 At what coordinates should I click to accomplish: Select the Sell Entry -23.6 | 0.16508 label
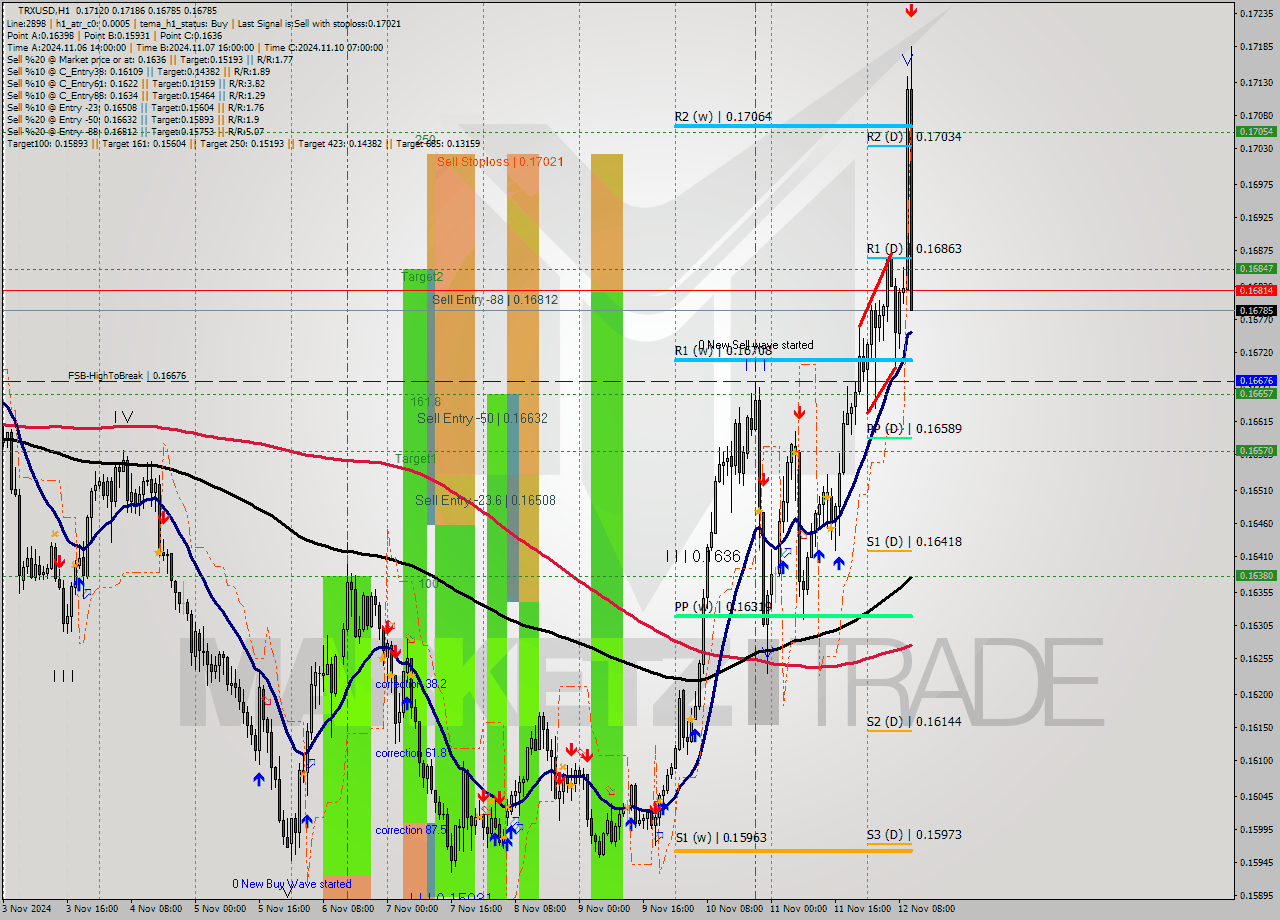pyautogui.click(x=485, y=501)
